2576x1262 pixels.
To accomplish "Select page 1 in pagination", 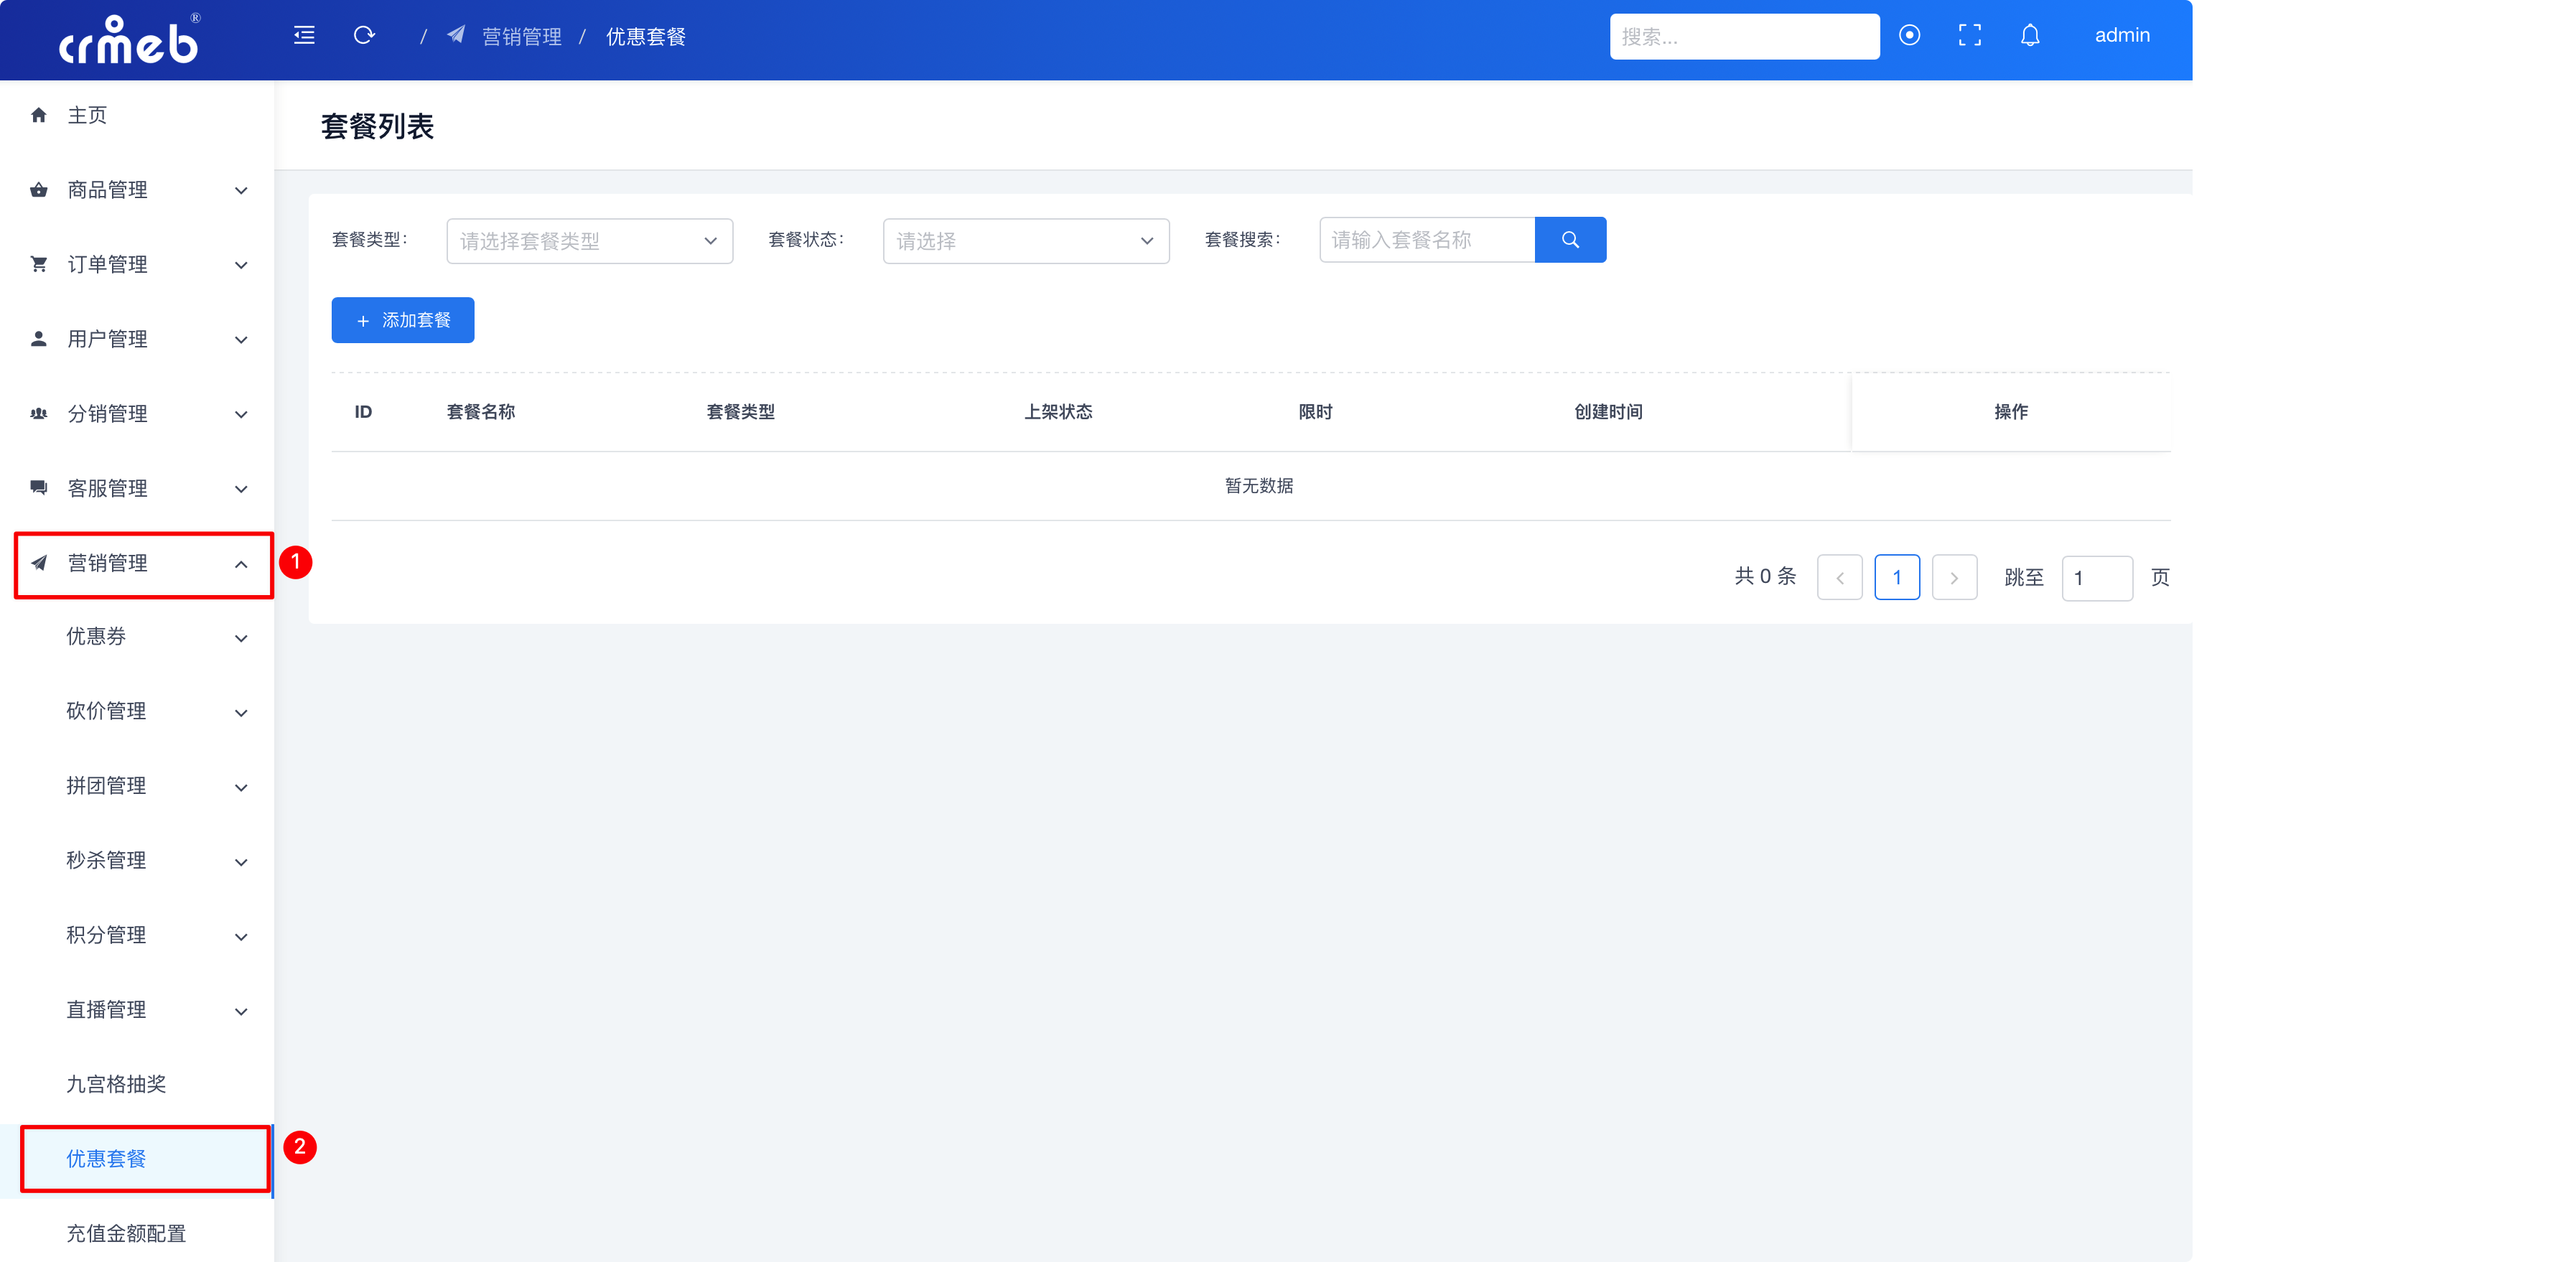I will [x=1897, y=577].
